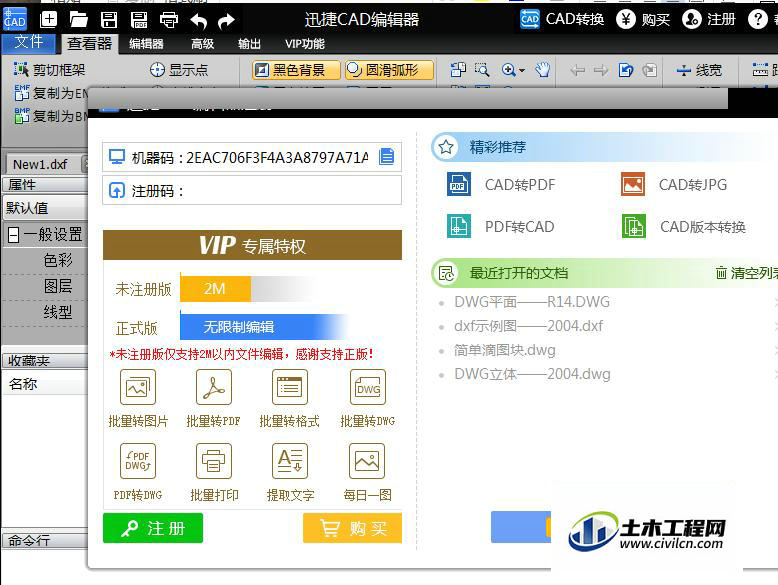Switch to the 输出 tab

[249, 44]
